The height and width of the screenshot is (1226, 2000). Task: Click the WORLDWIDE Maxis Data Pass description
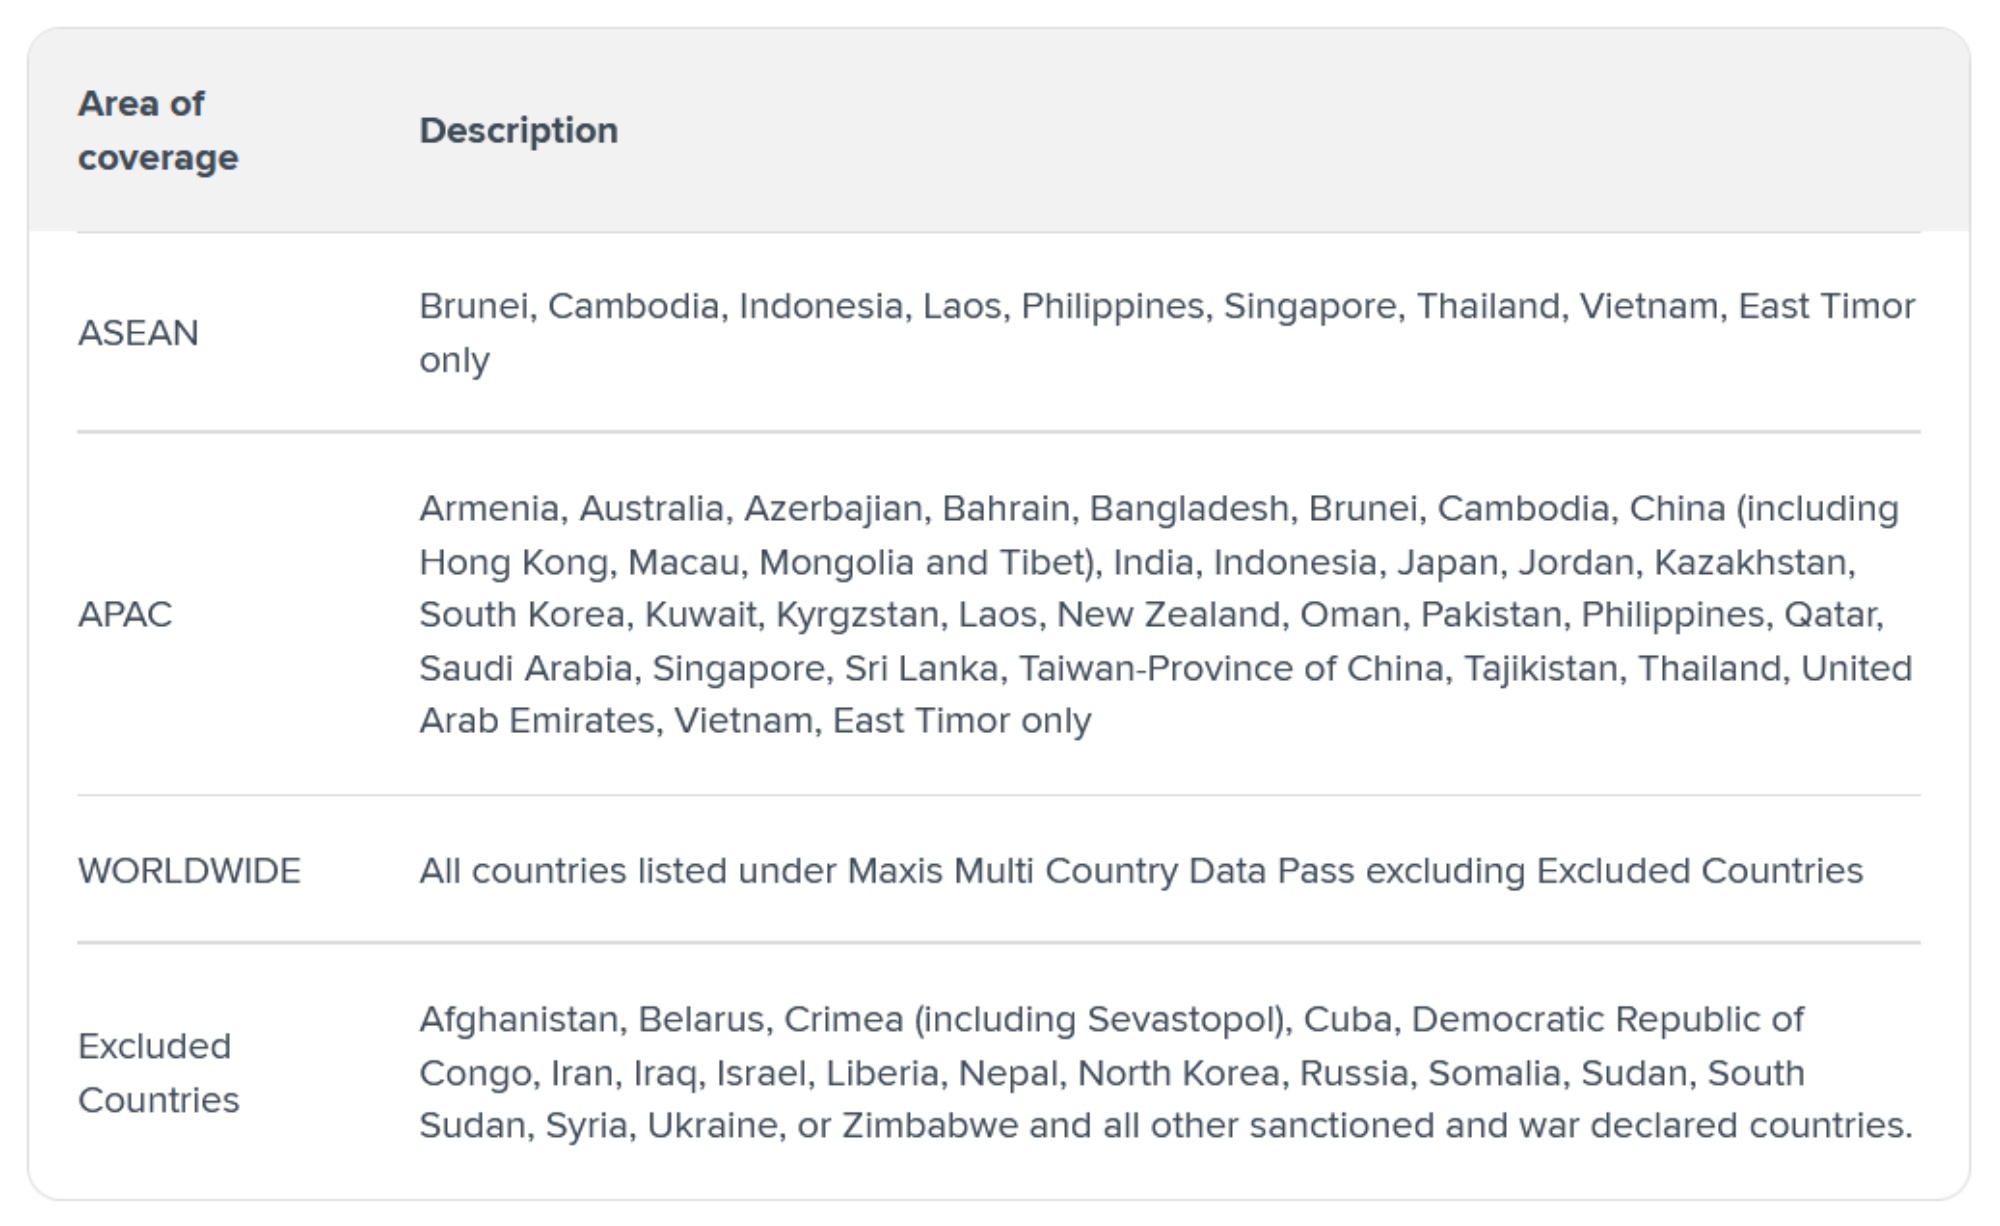click(x=1140, y=871)
